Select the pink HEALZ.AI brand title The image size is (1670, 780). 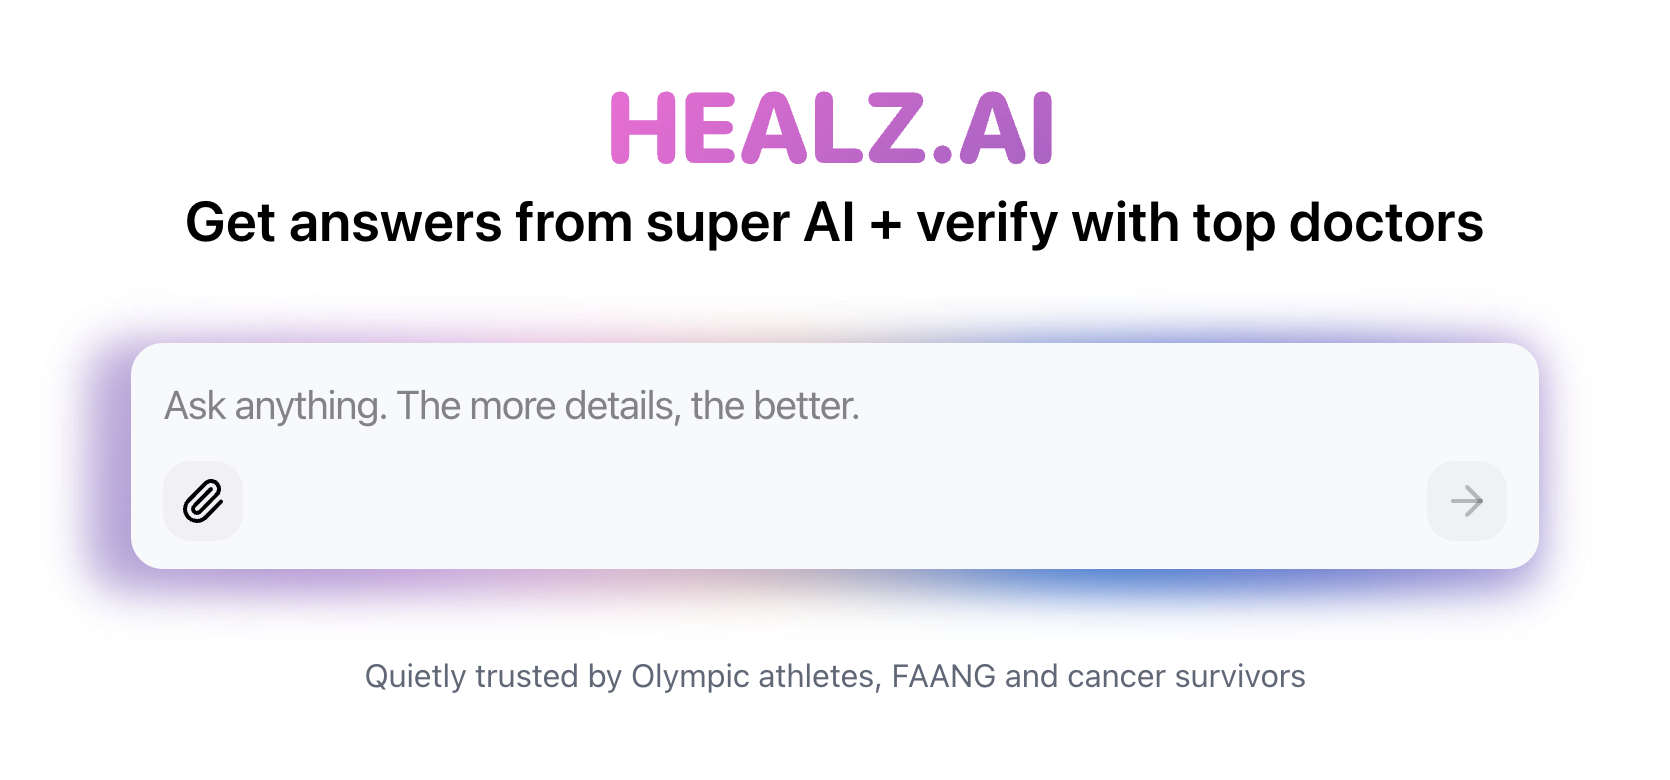coord(832,128)
